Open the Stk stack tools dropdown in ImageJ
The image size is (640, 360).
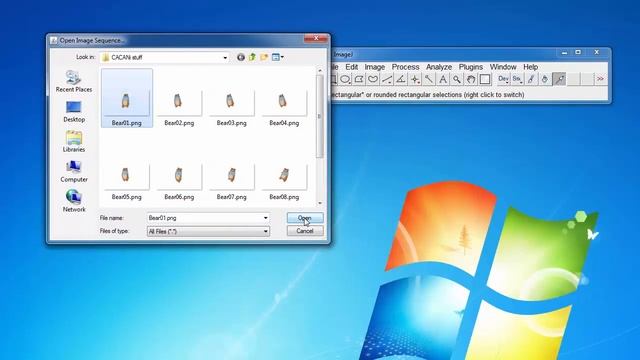click(517, 79)
